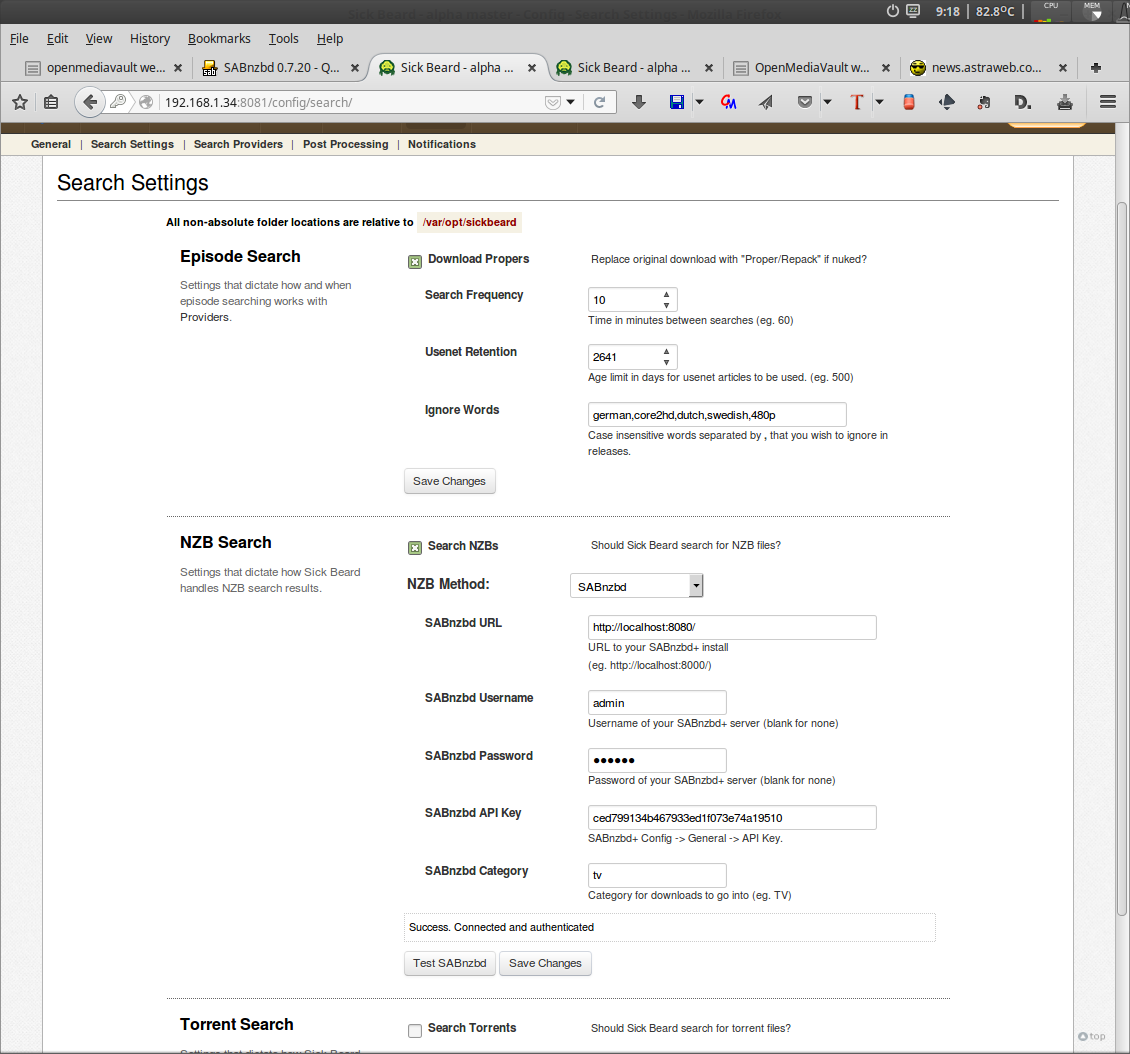This screenshot has width=1130, height=1054.
Task: Reload the page with the refresh icon
Action: click(599, 102)
